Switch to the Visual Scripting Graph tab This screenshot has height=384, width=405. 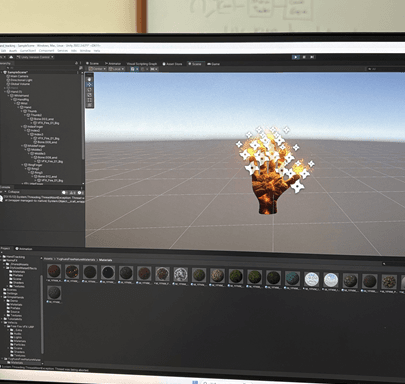click(142, 64)
